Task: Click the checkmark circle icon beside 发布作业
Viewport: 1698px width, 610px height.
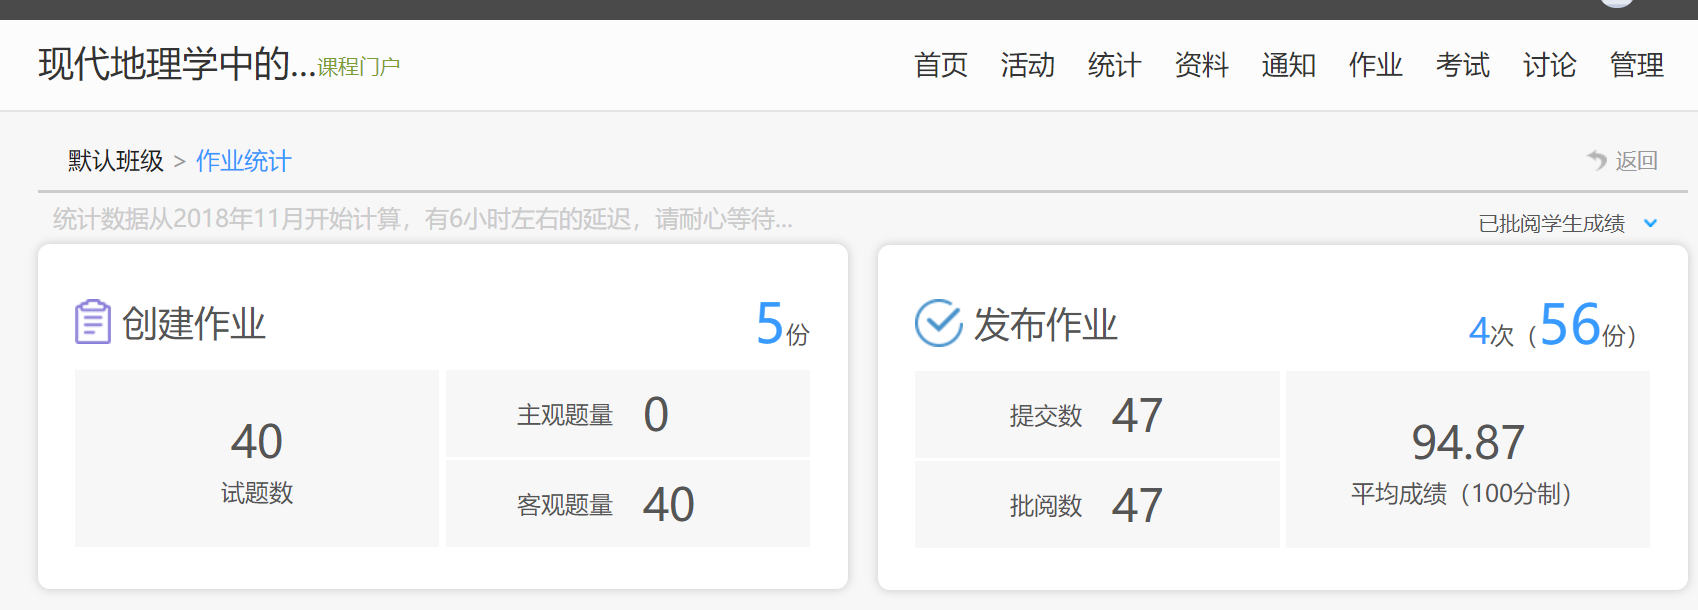Action: (938, 323)
